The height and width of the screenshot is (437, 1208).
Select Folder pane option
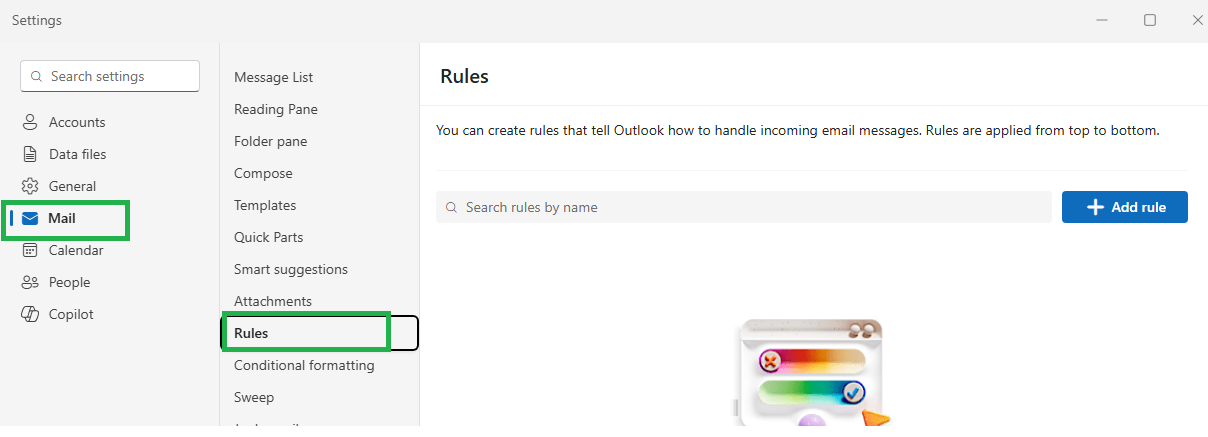271,141
